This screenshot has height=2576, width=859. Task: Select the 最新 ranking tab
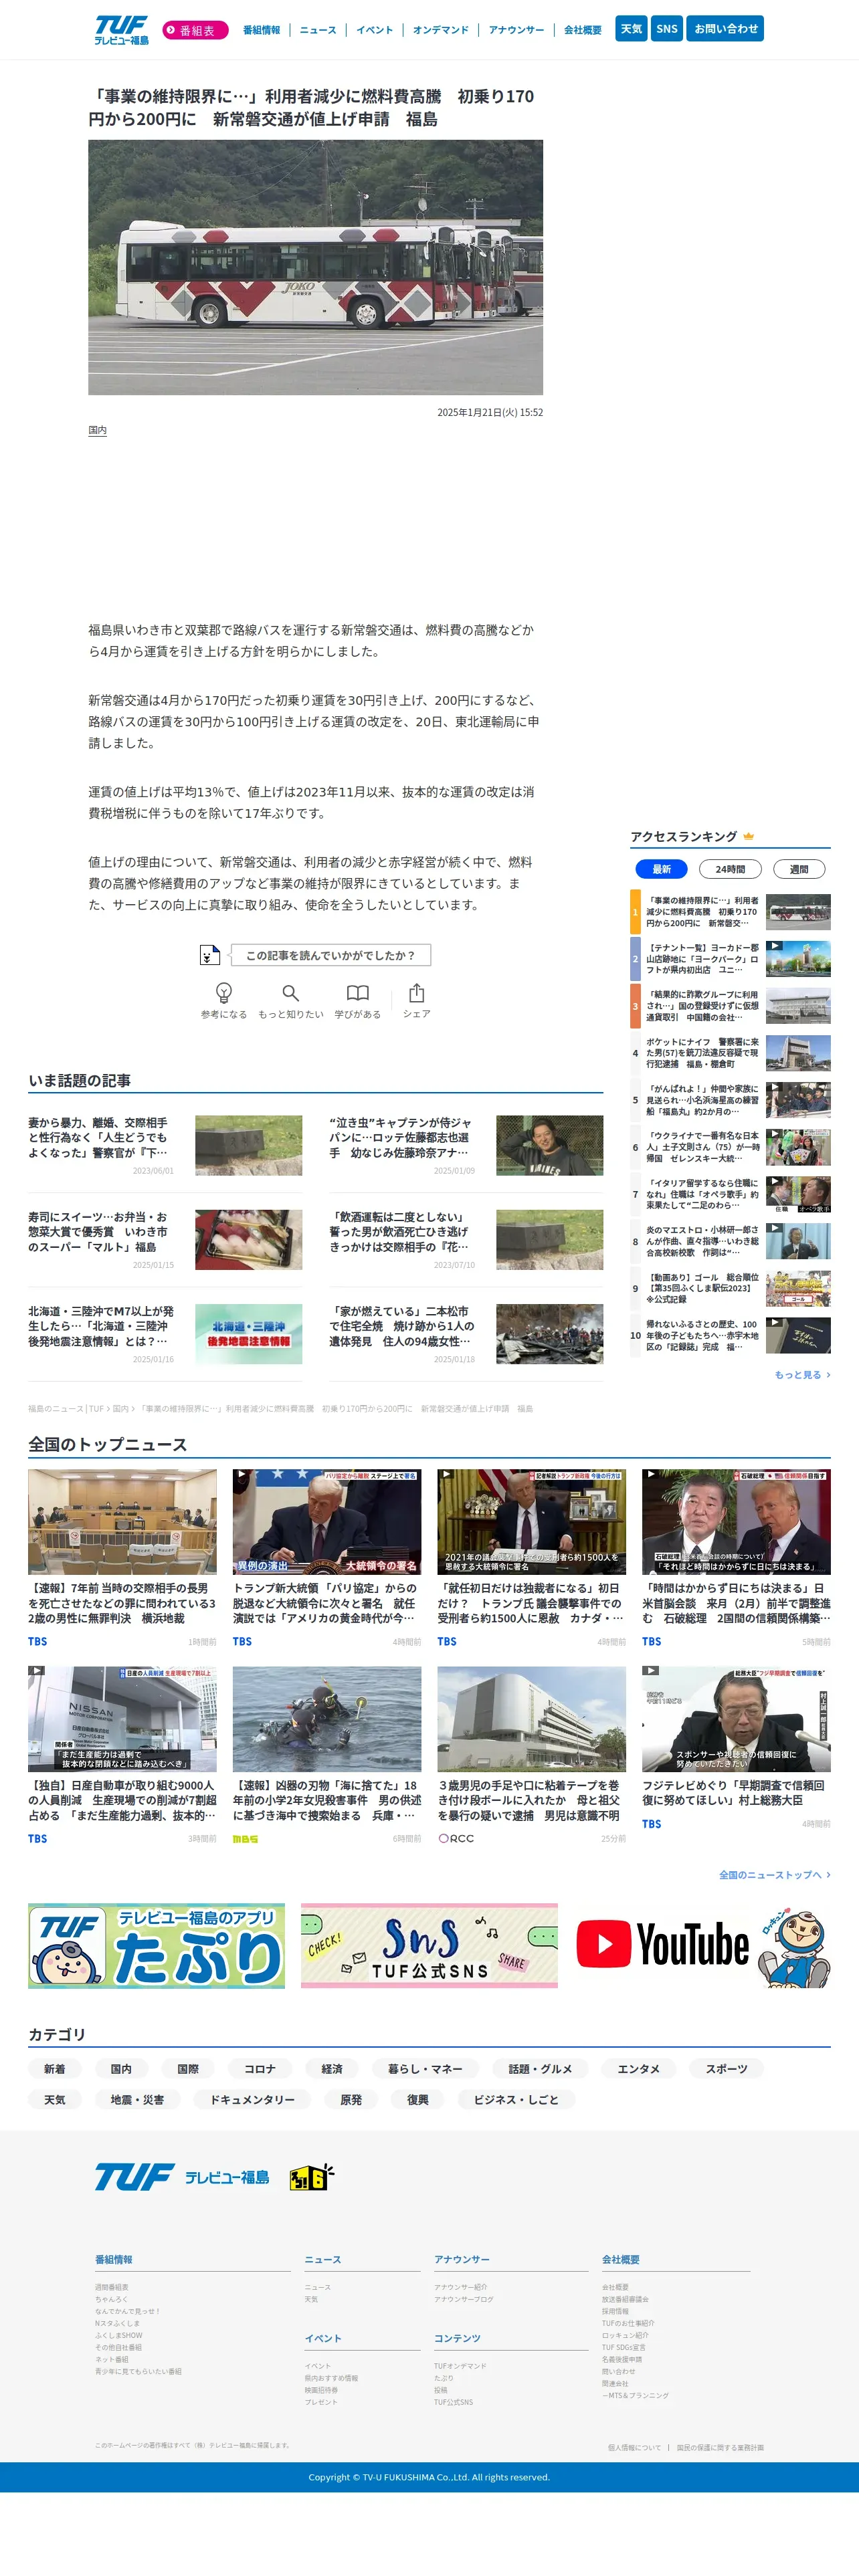(x=662, y=869)
